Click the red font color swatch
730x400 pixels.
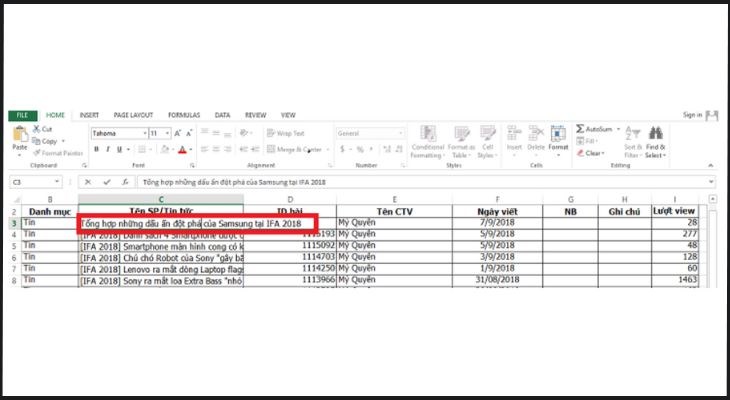[x=182, y=150]
